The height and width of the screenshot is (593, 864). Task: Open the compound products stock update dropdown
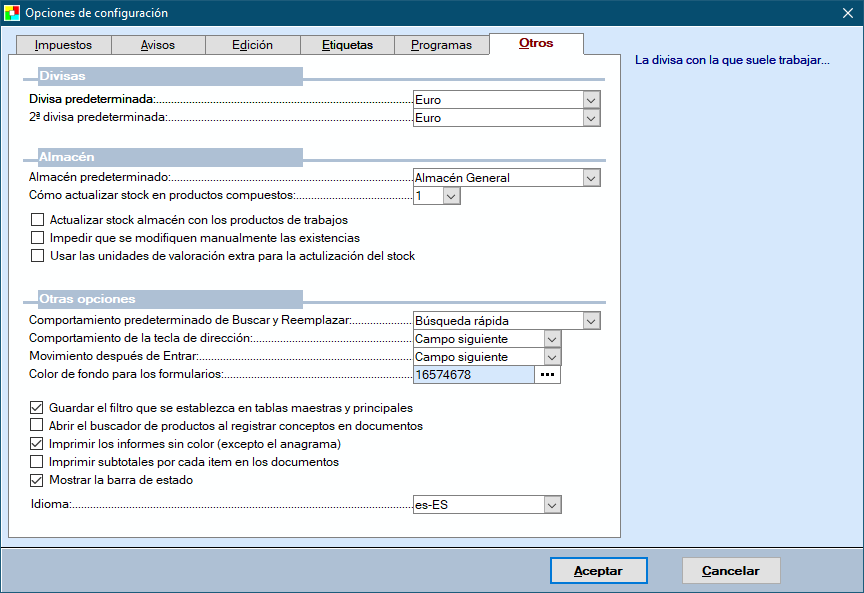(451, 196)
